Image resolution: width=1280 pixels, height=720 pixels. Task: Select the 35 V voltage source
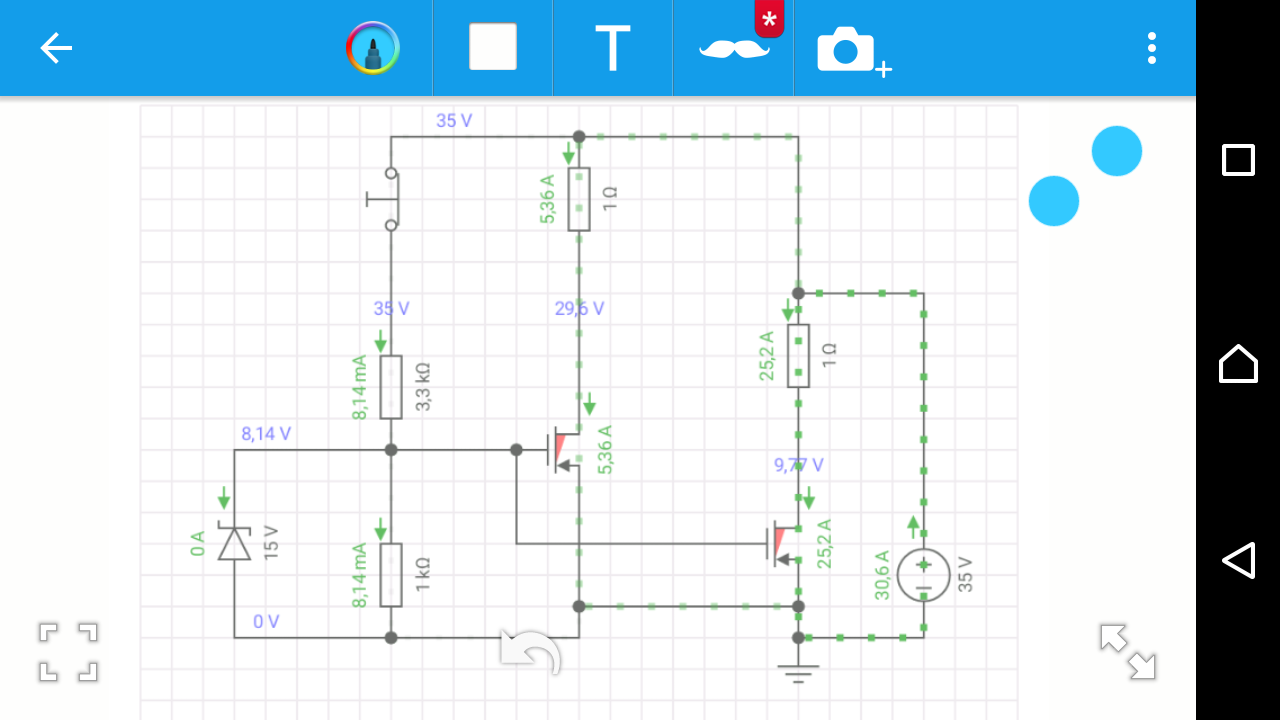point(923,575)
